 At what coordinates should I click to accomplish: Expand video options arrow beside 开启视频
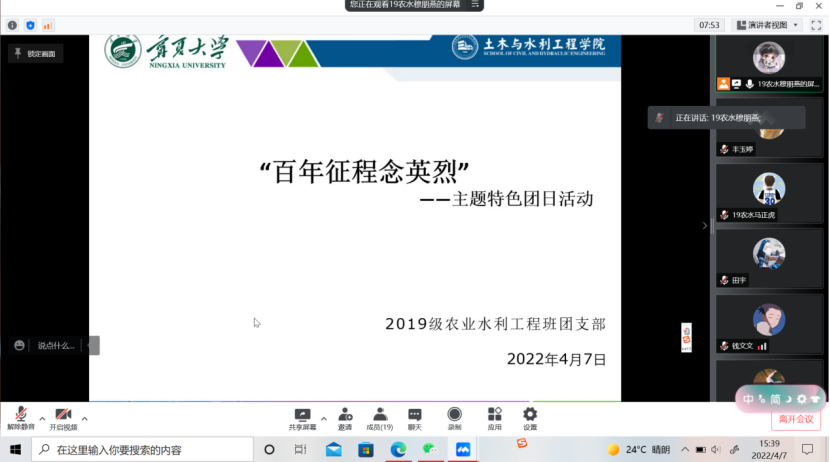coord(85,417)
